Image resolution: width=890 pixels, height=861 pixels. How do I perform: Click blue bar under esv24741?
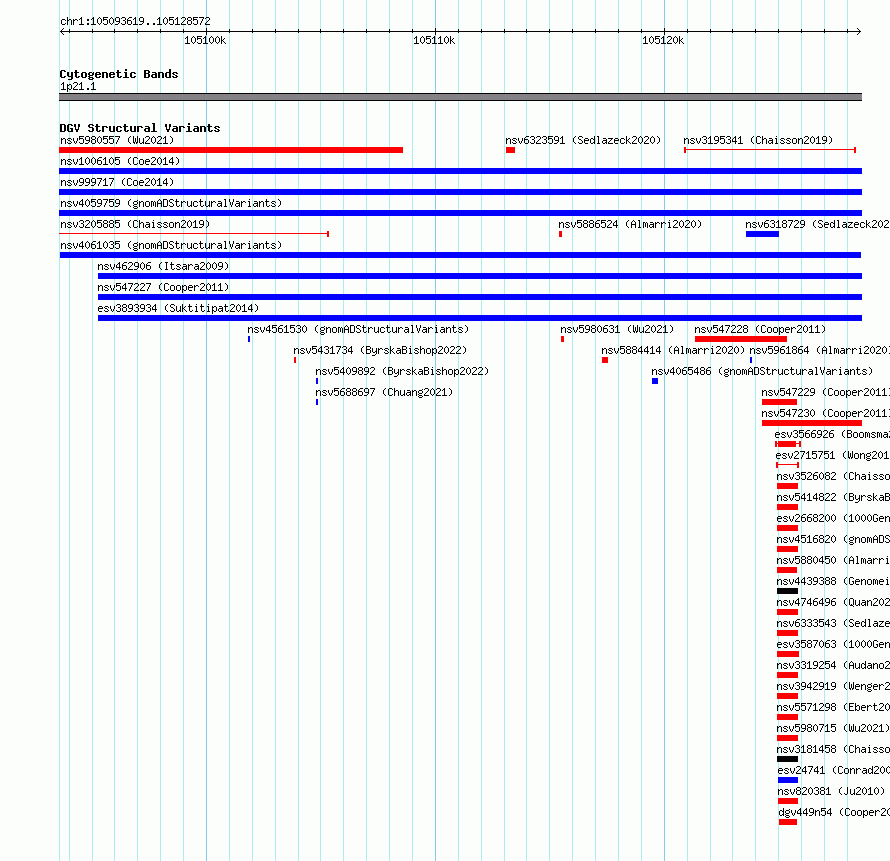tap(788, 780)
